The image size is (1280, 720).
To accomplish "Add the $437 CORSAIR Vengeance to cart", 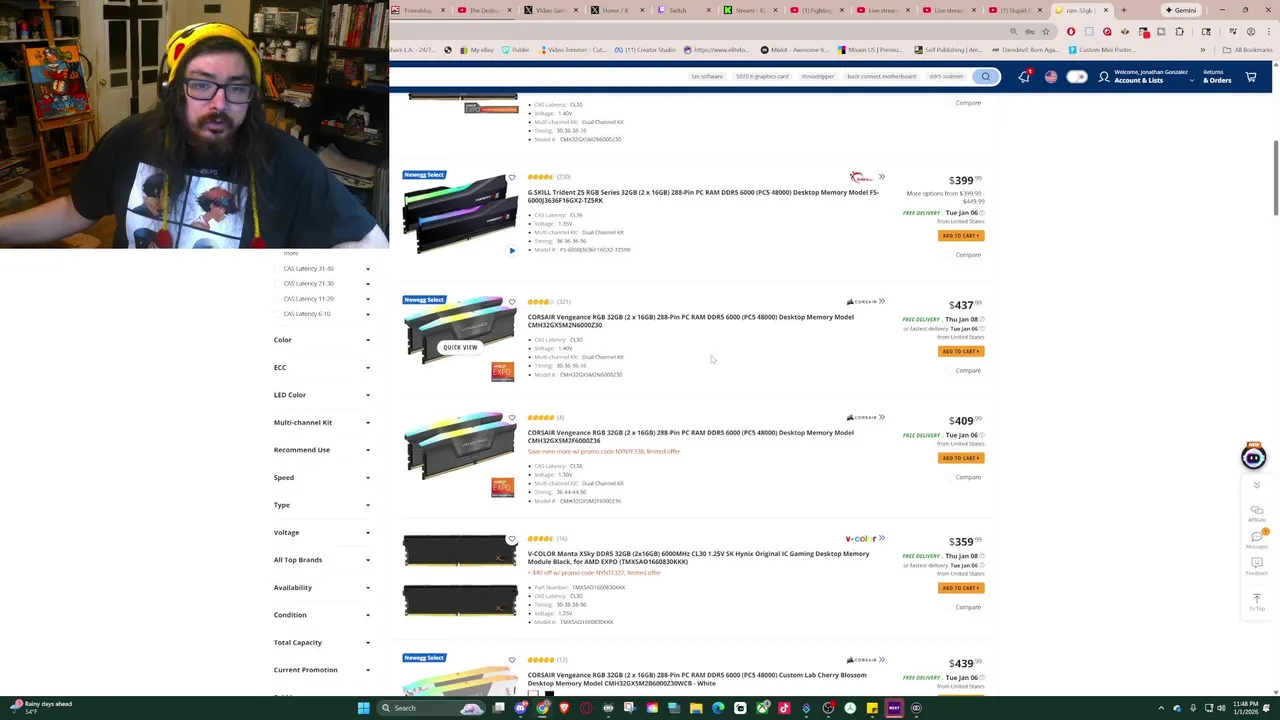I will point(961,351).
